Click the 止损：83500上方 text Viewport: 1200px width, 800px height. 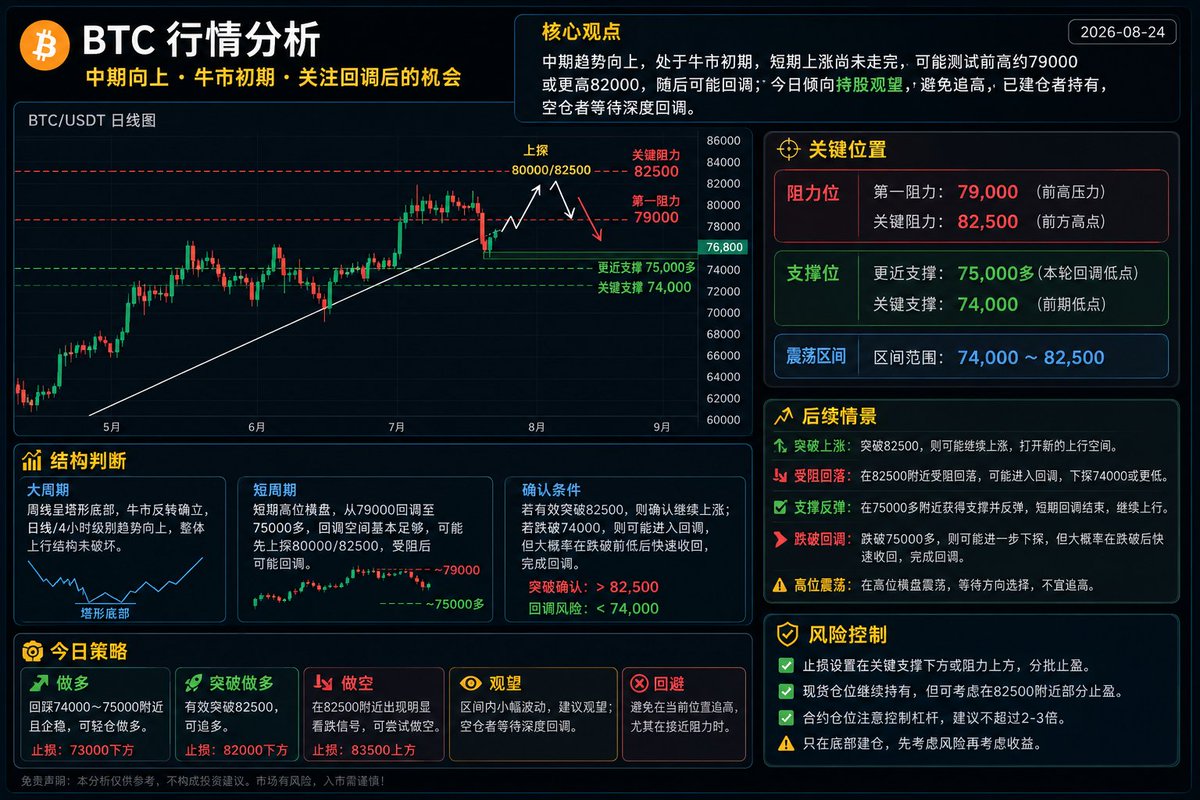click(x=366, y=750)
